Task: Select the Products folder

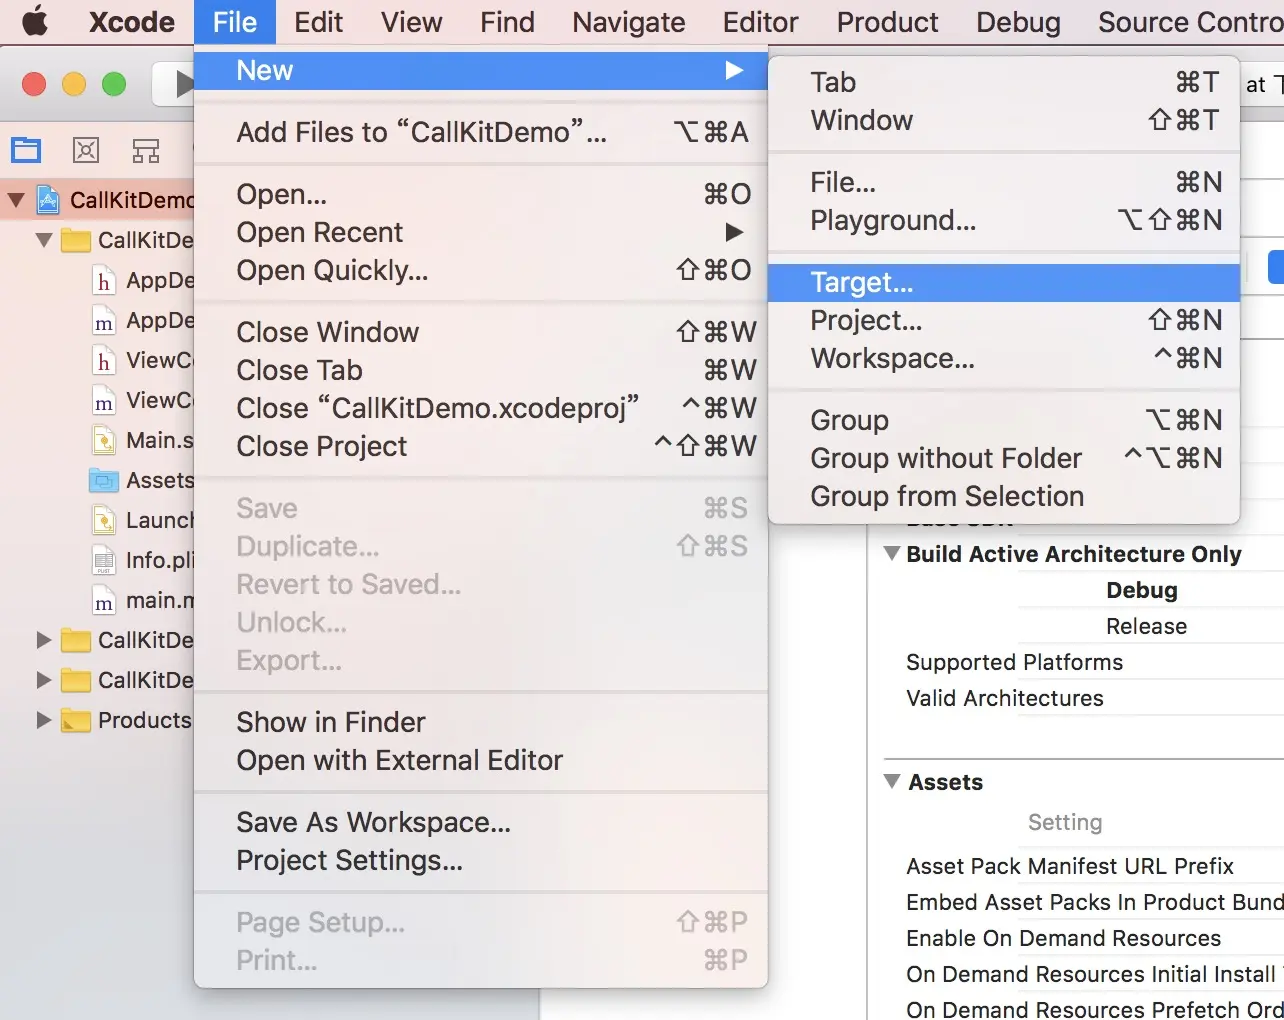Action: click(x=126, y=720)
